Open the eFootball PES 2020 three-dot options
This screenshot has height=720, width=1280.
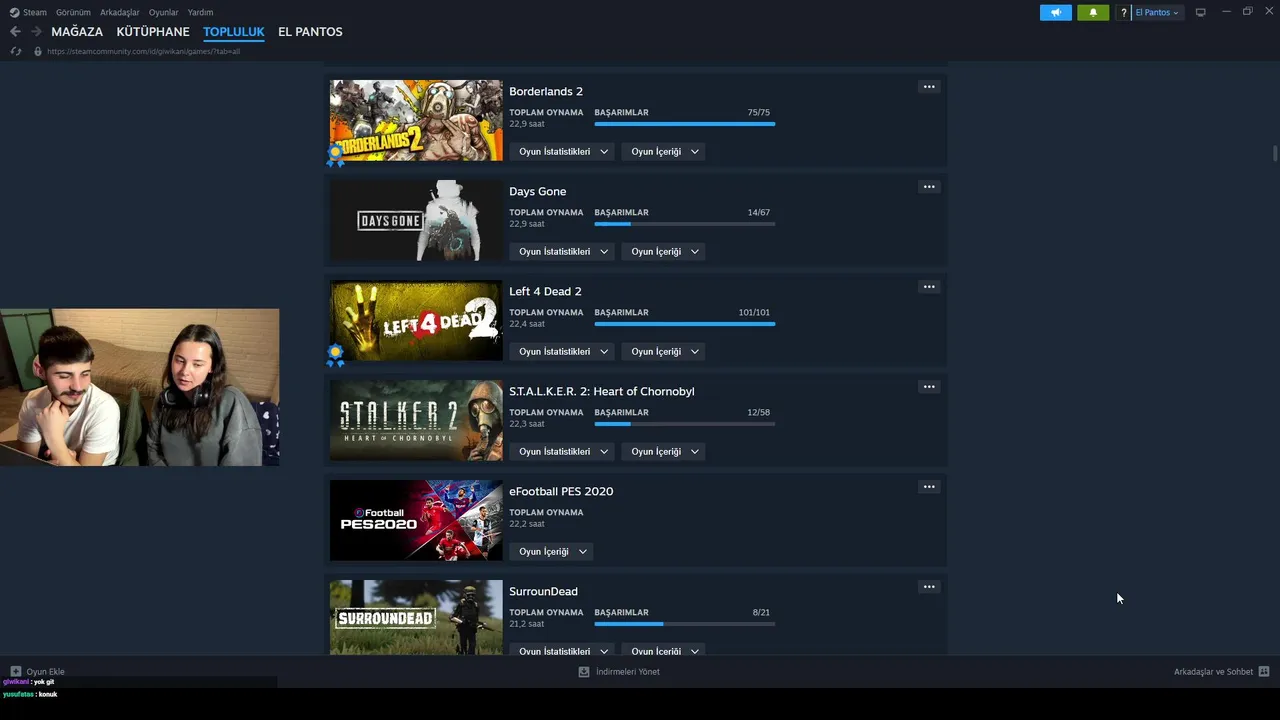[929, 487]
